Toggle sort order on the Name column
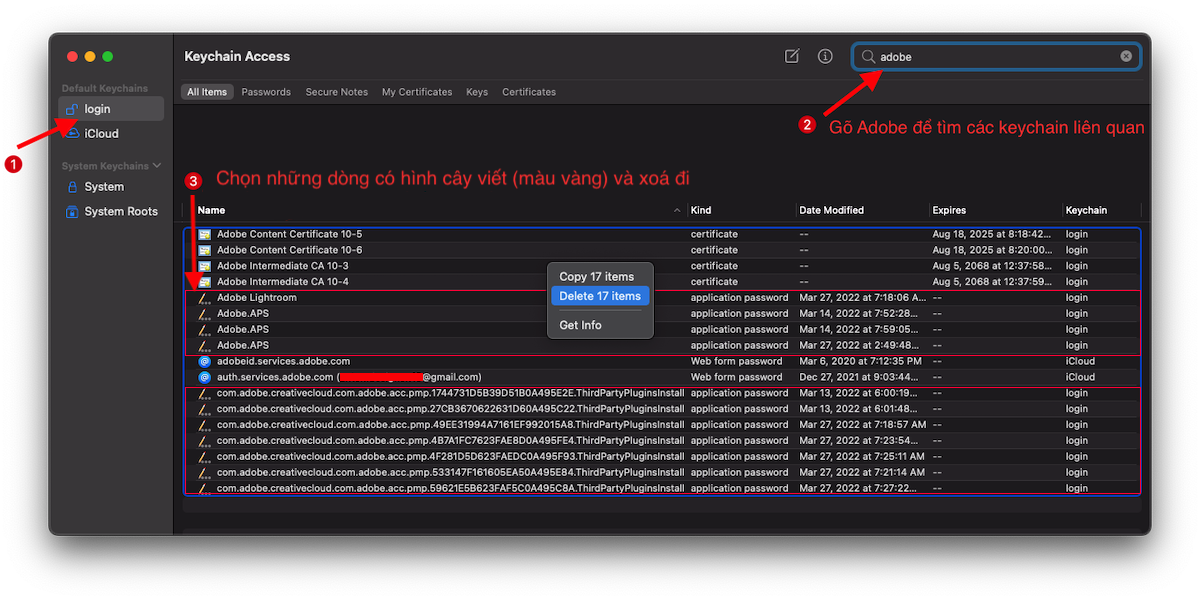1200x600 pixels. point(208,210)
